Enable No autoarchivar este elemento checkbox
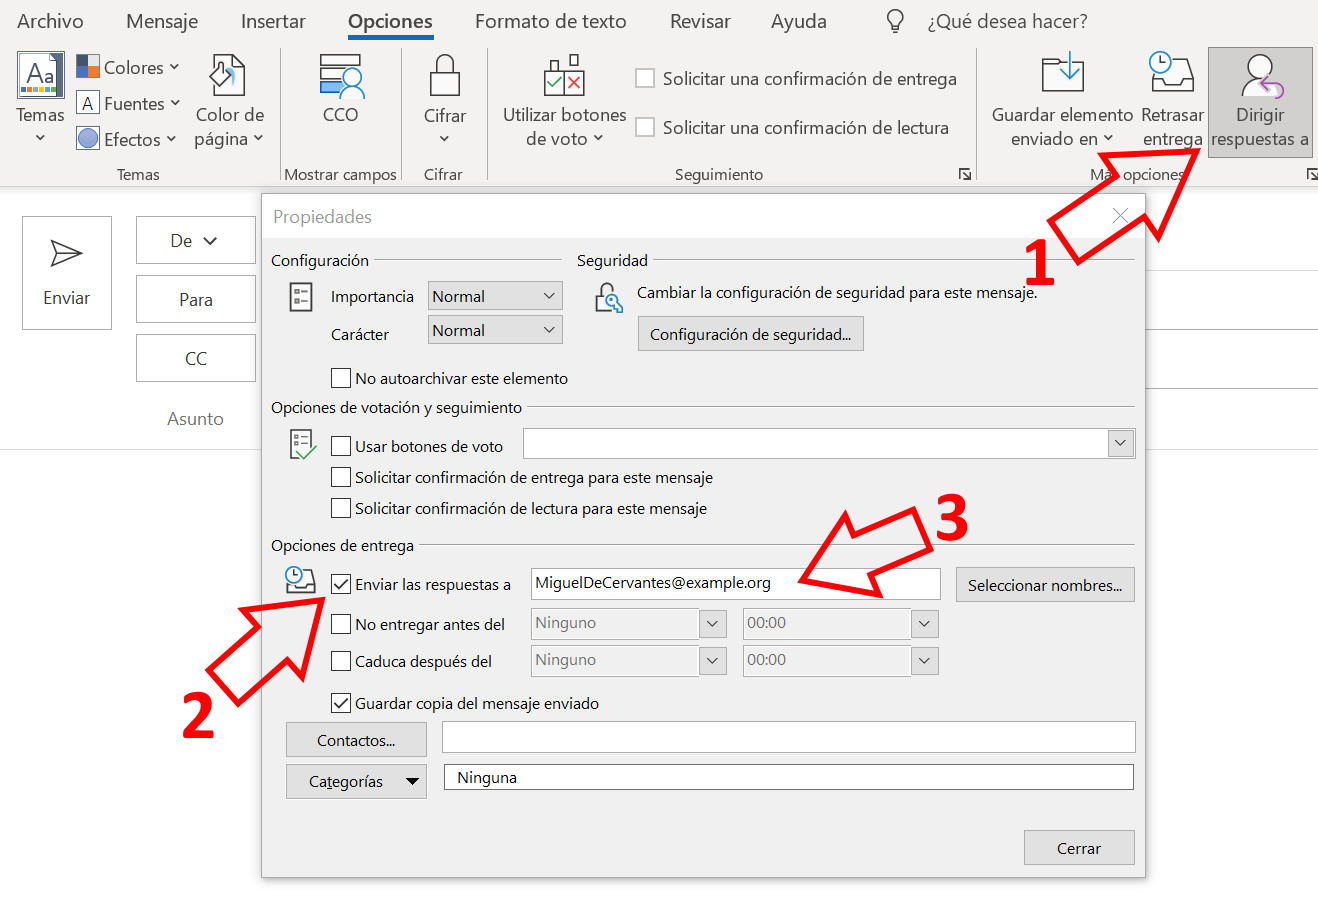The width and height of the screenshot is (1318, 921). pos(341,378)
